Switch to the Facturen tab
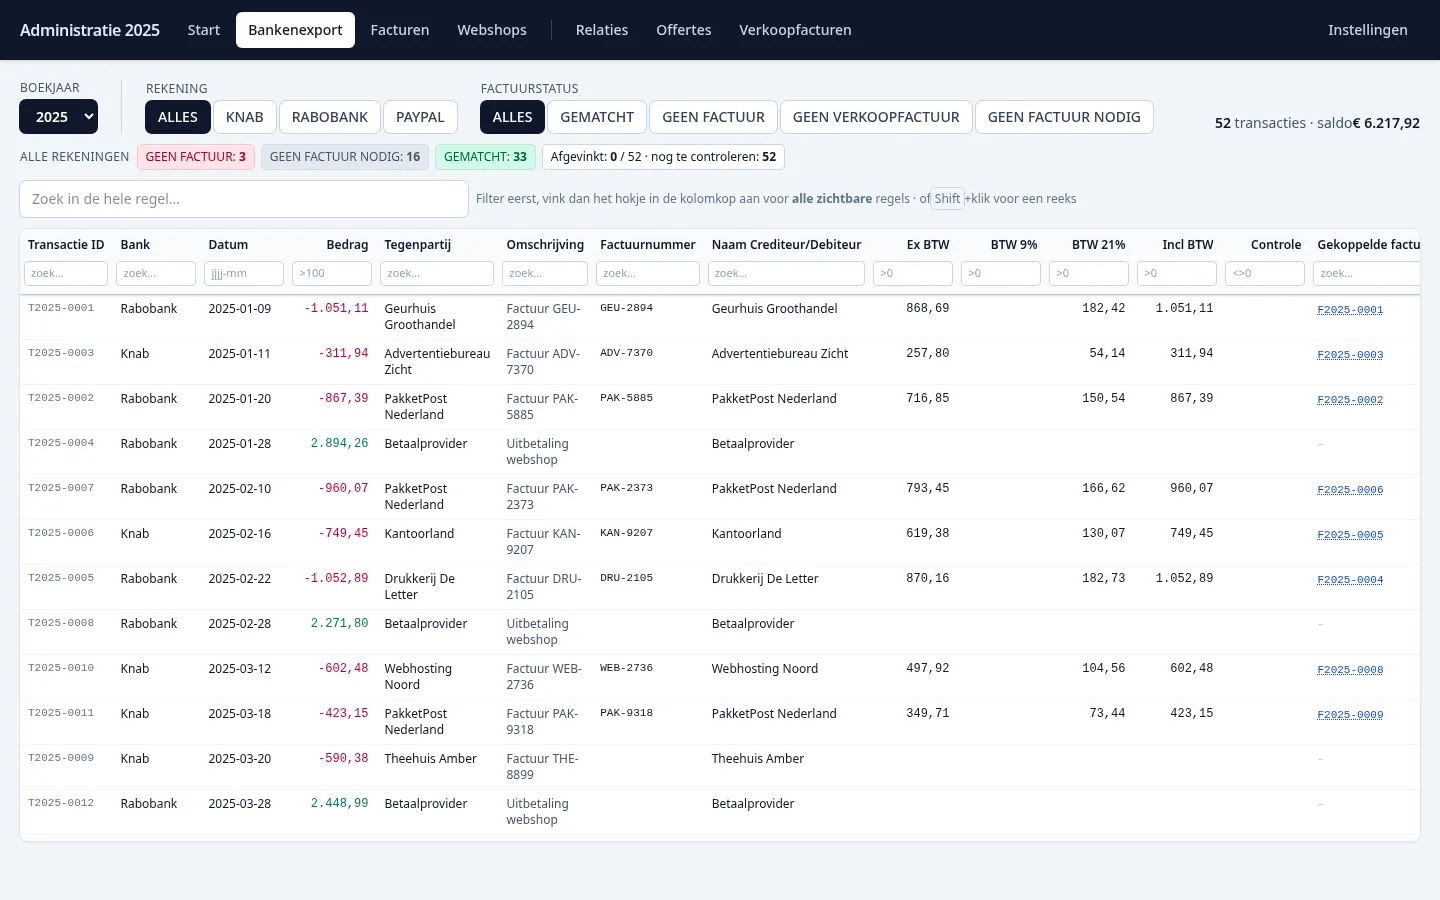1440x900 pixels. point(400,30)
